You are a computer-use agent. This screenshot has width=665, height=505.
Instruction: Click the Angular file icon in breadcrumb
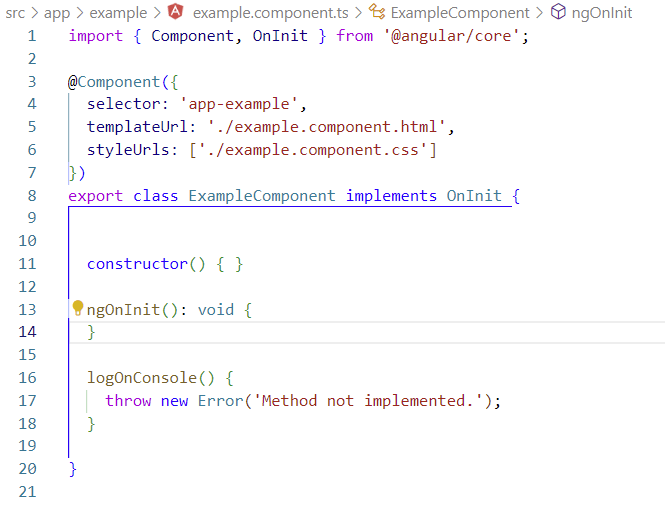tap(176, 12)
